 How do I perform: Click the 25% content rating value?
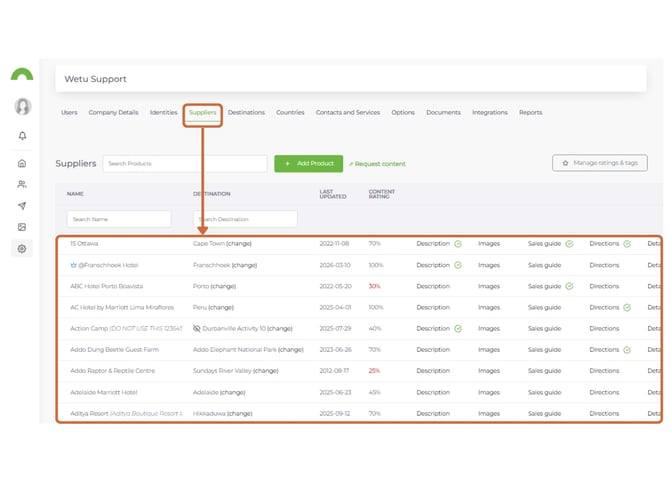click(x=374, y=370)
